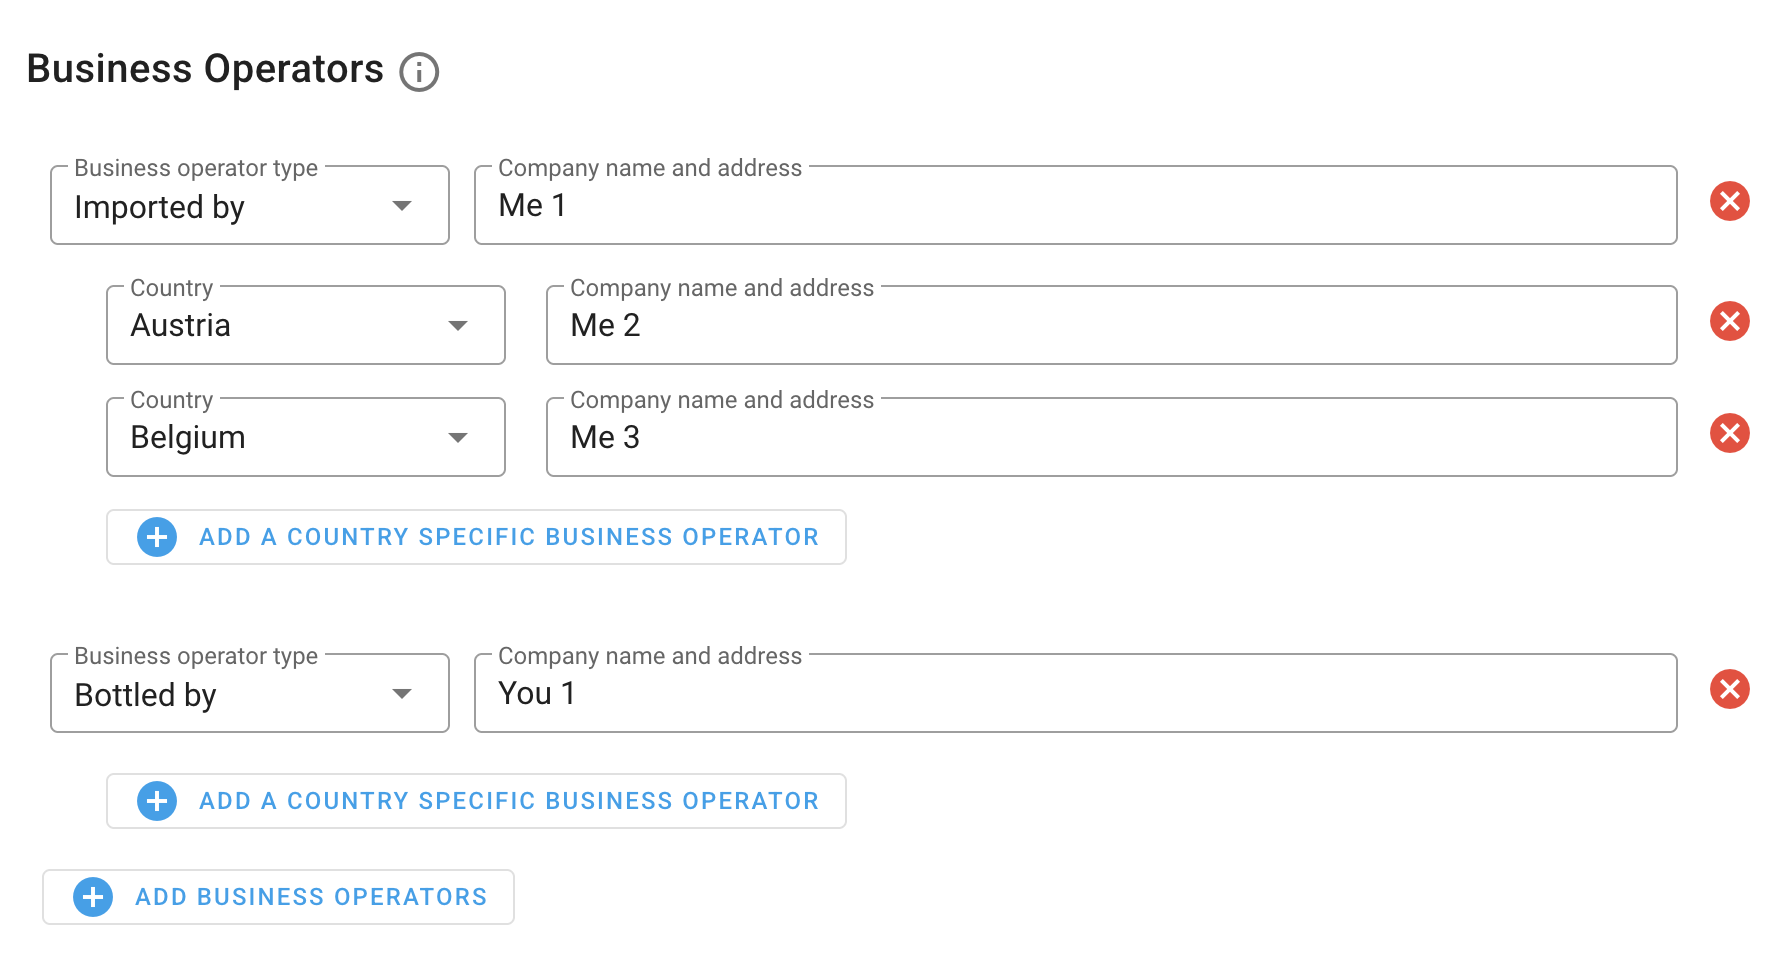Click plus icon below the Belgium row
This screenshot has width=1790, height=962.
tap(157, 538)
